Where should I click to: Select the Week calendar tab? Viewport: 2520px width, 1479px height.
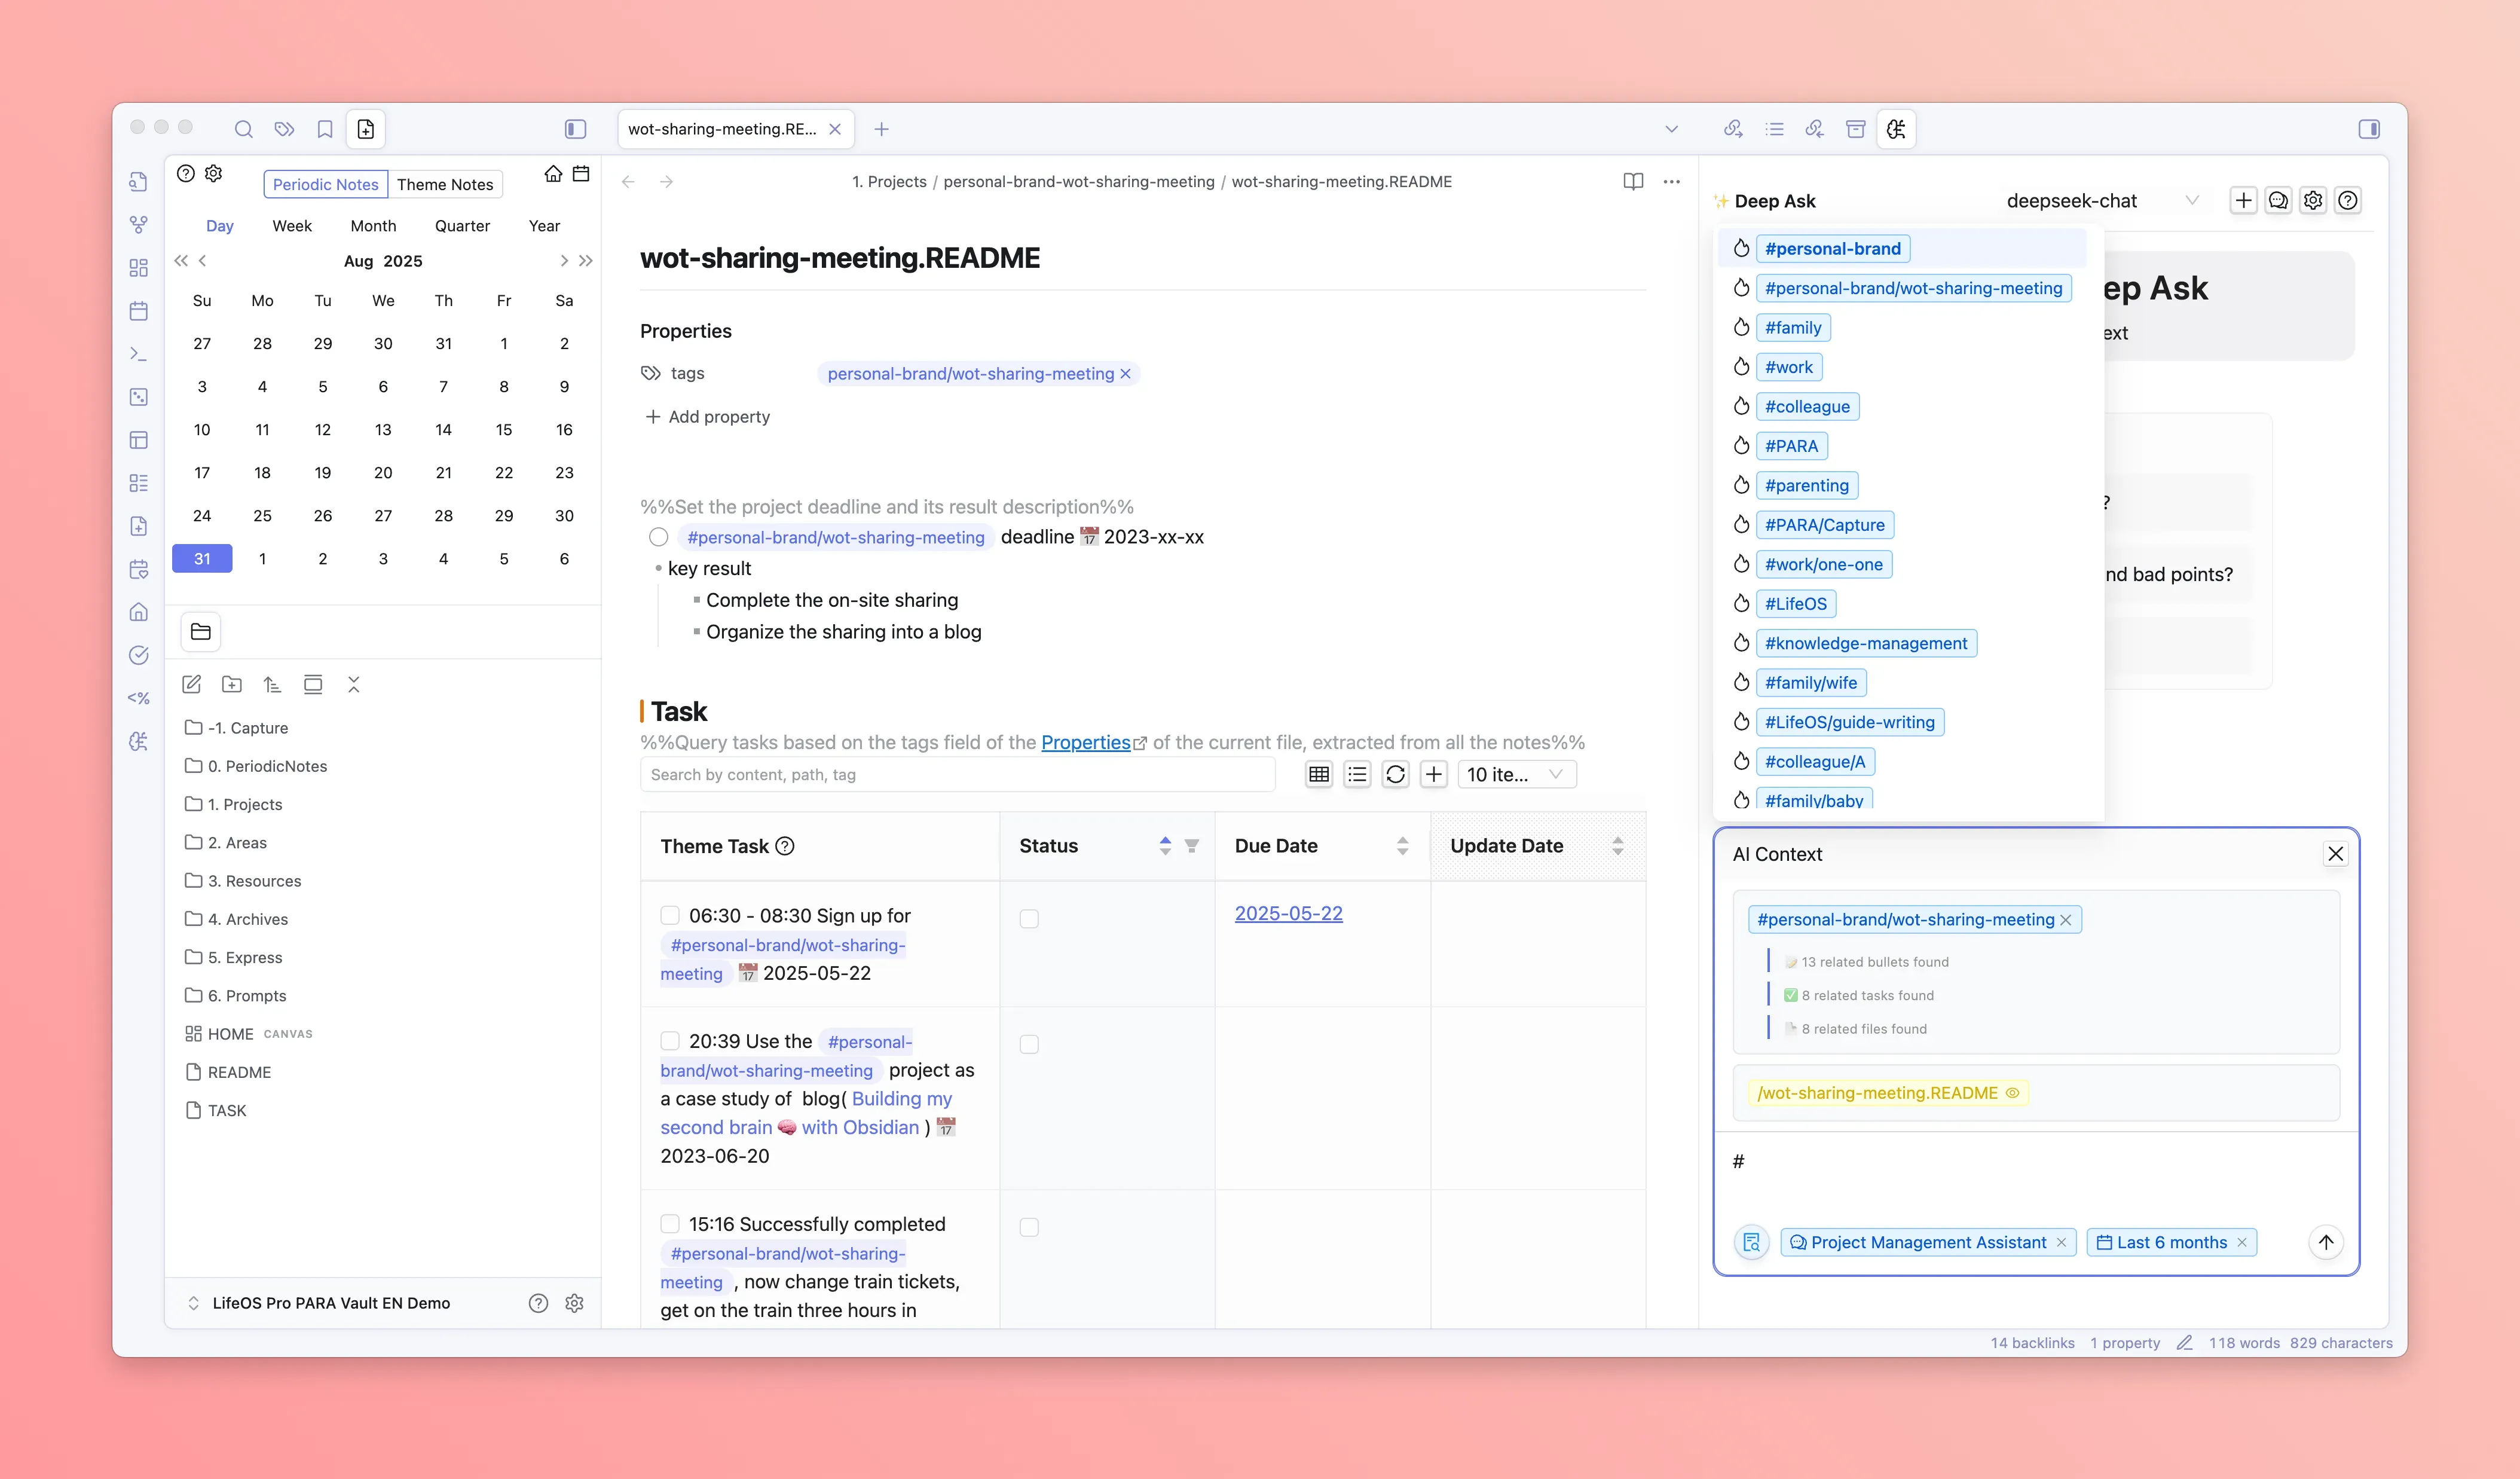[x=292, y=226]
